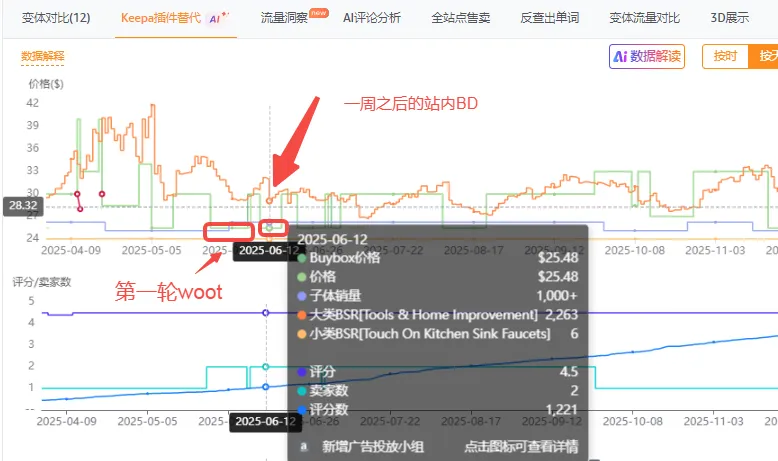778x461 pixels.
Task: Click the 评分数 blue data point at 2025-06-12
Action: 265,387
